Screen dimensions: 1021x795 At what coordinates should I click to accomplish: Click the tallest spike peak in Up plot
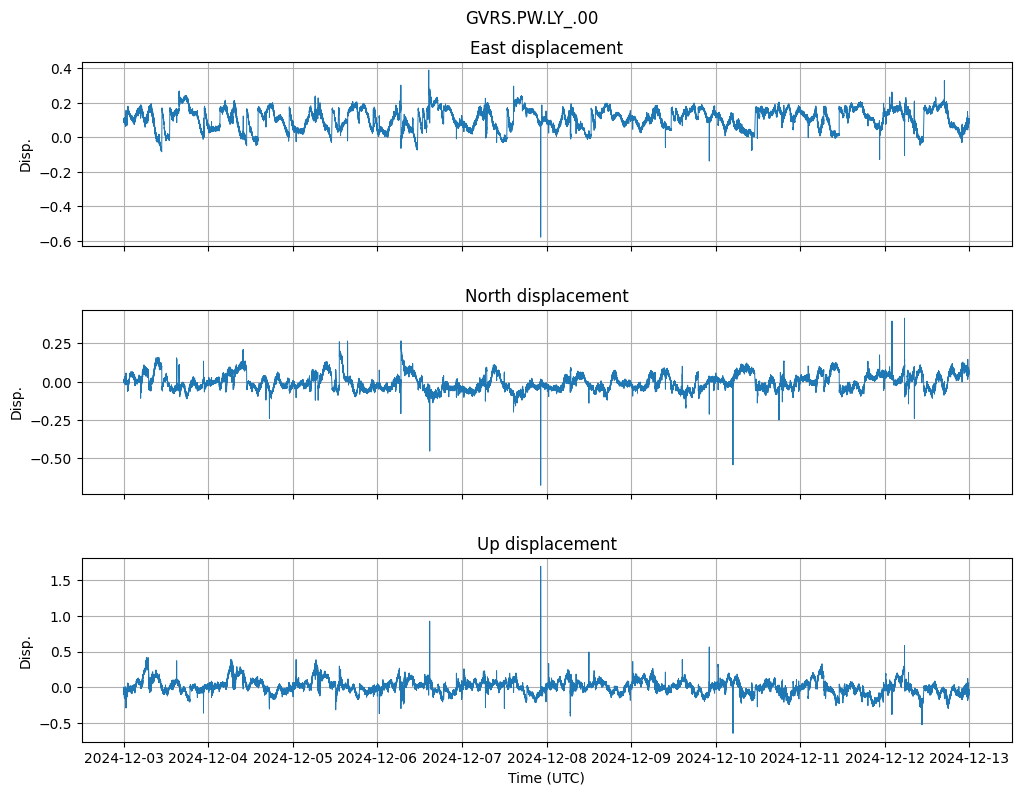tap(540, 567)
